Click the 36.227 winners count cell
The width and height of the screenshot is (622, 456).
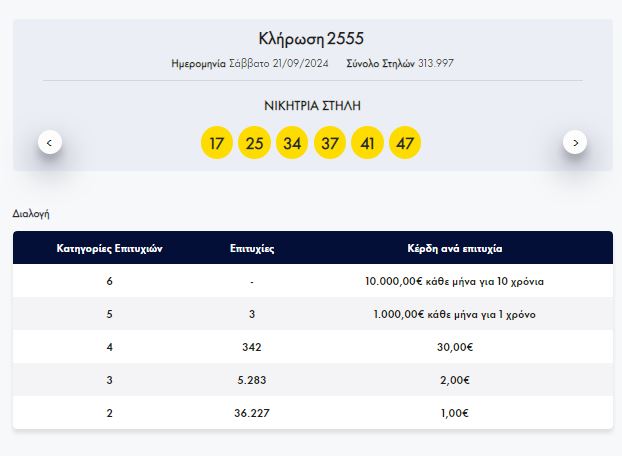tap(252, 413)
